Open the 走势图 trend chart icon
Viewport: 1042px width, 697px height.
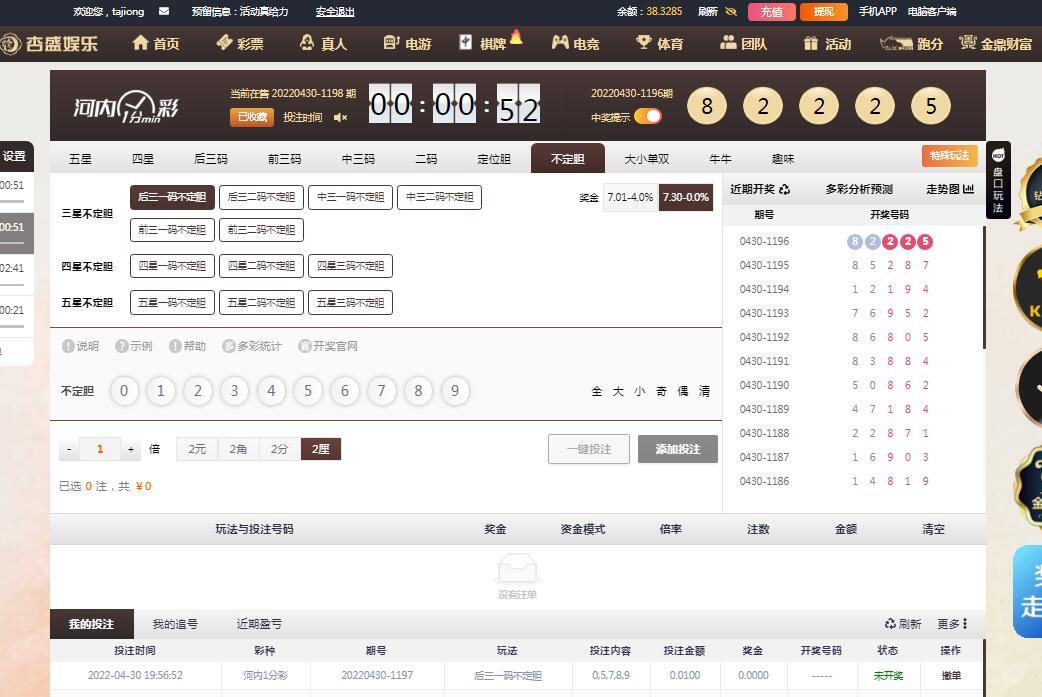click(x=968, y=189)
